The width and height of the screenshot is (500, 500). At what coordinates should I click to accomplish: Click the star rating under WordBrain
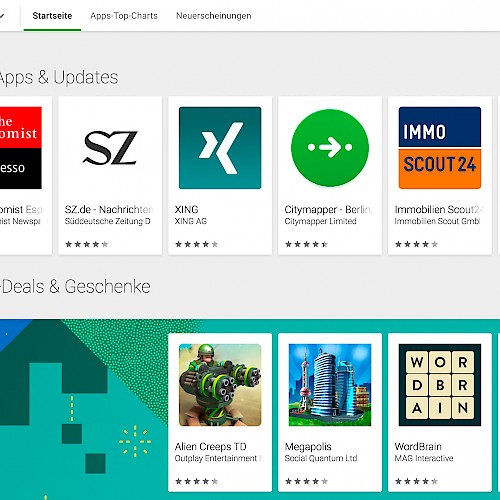click(416, 481)
